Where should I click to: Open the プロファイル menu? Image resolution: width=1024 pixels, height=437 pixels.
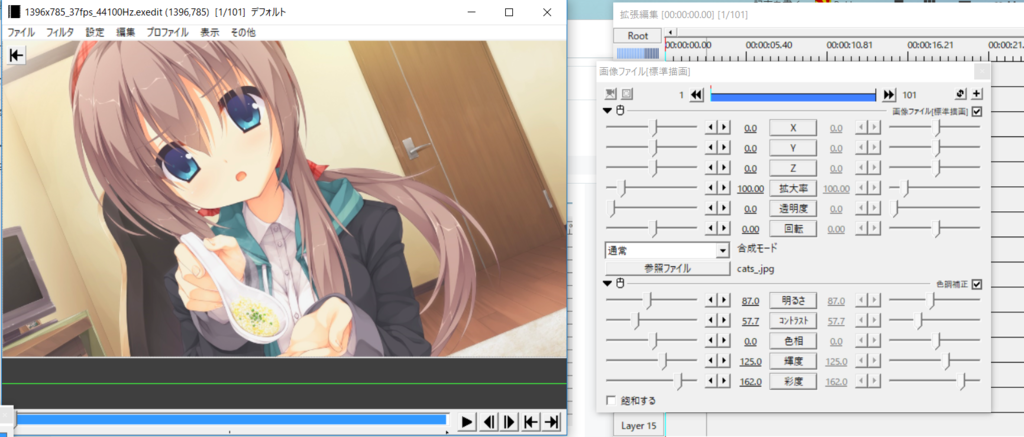pyautogui.click(x=167, y=31)
